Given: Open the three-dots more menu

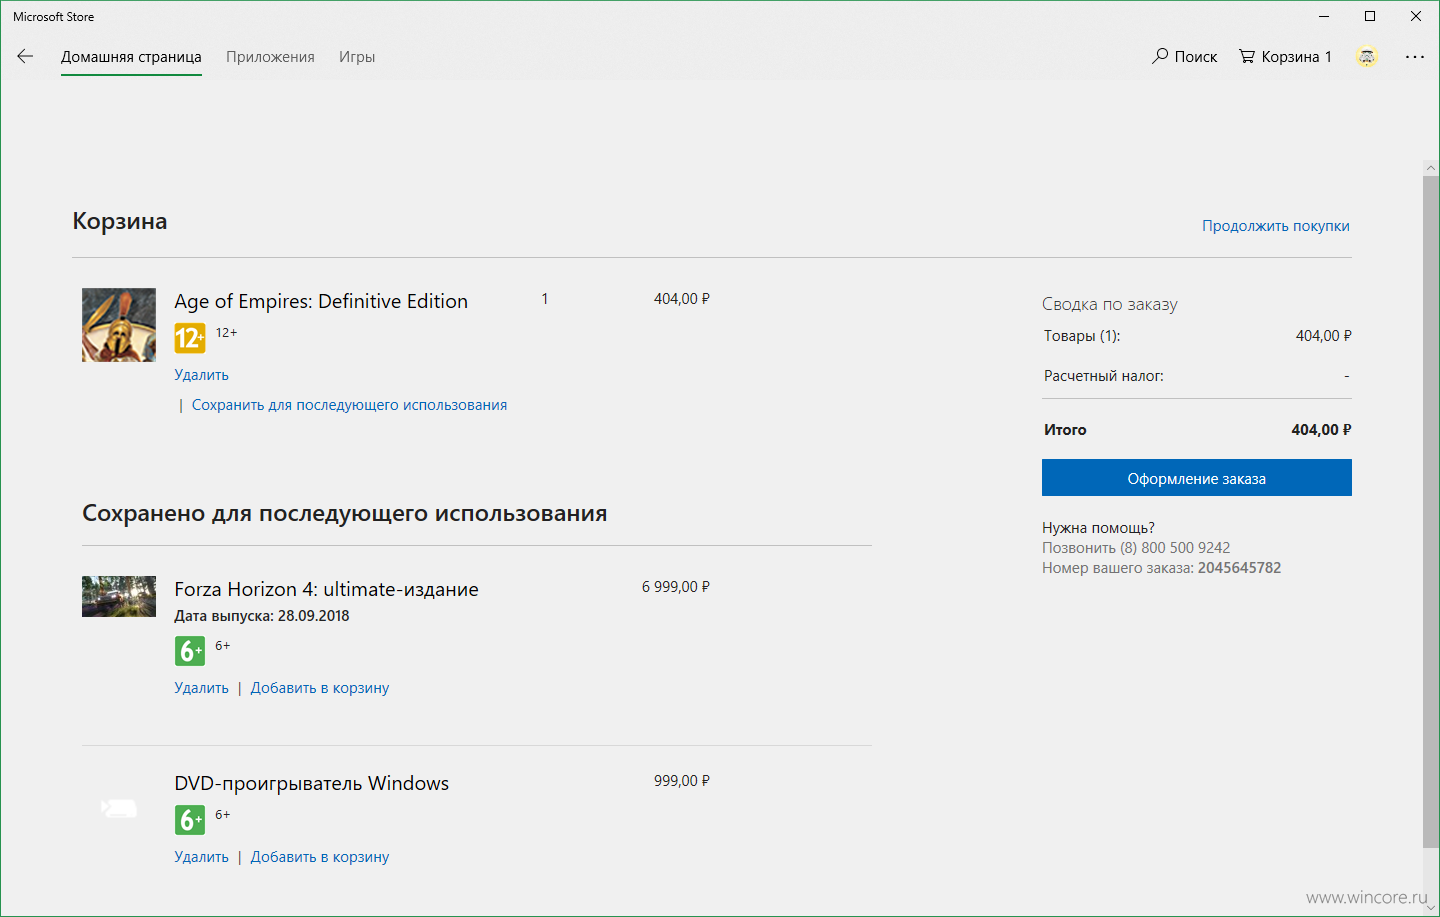Looking at the screenshot, I should click(x=1415, y=57).
